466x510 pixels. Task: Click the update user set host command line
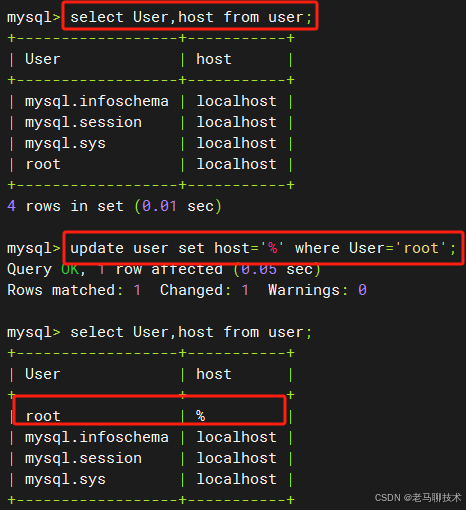(263, 248)
